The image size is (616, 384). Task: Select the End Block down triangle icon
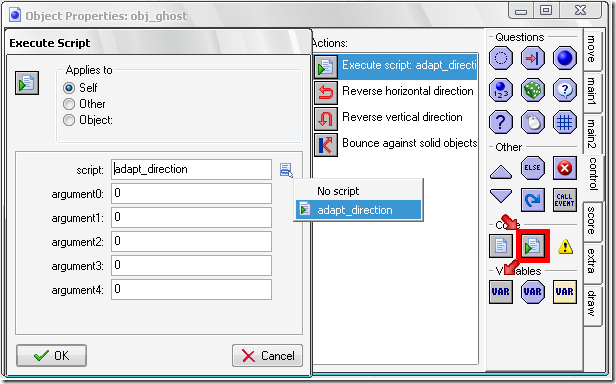[501, 195]
